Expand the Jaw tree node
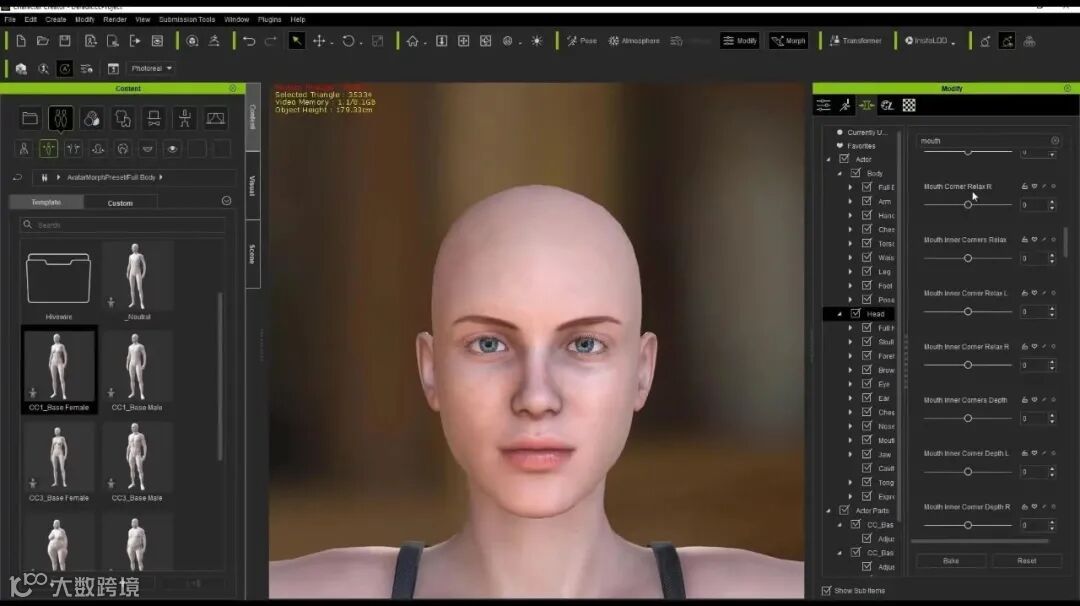Image resolution: width=1080 pixels, height=606 pixels. (x=851, y=454)
